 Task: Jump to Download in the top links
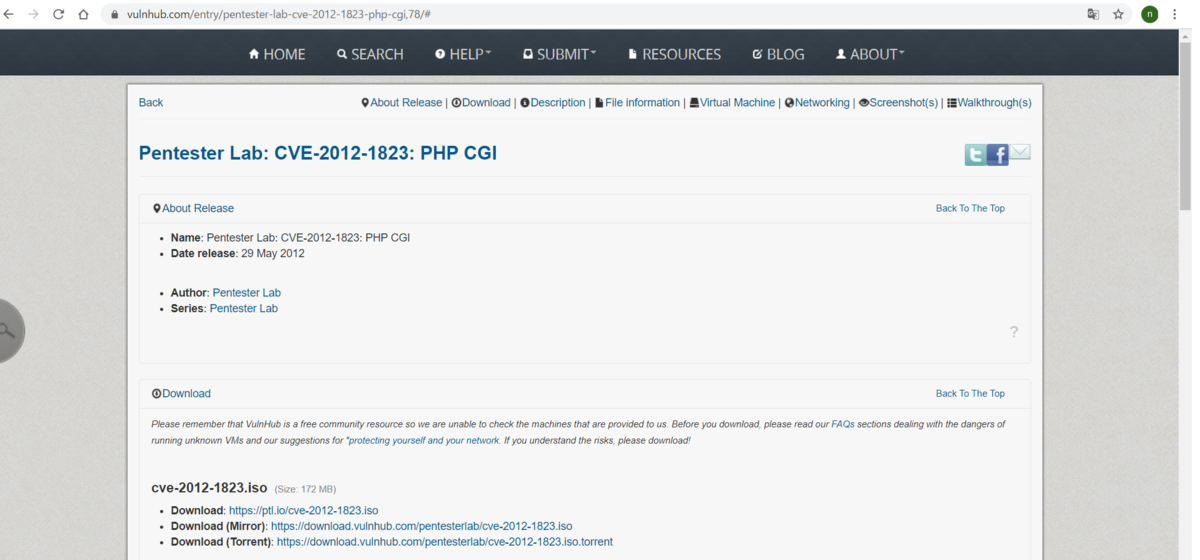(x=481, y=102)
